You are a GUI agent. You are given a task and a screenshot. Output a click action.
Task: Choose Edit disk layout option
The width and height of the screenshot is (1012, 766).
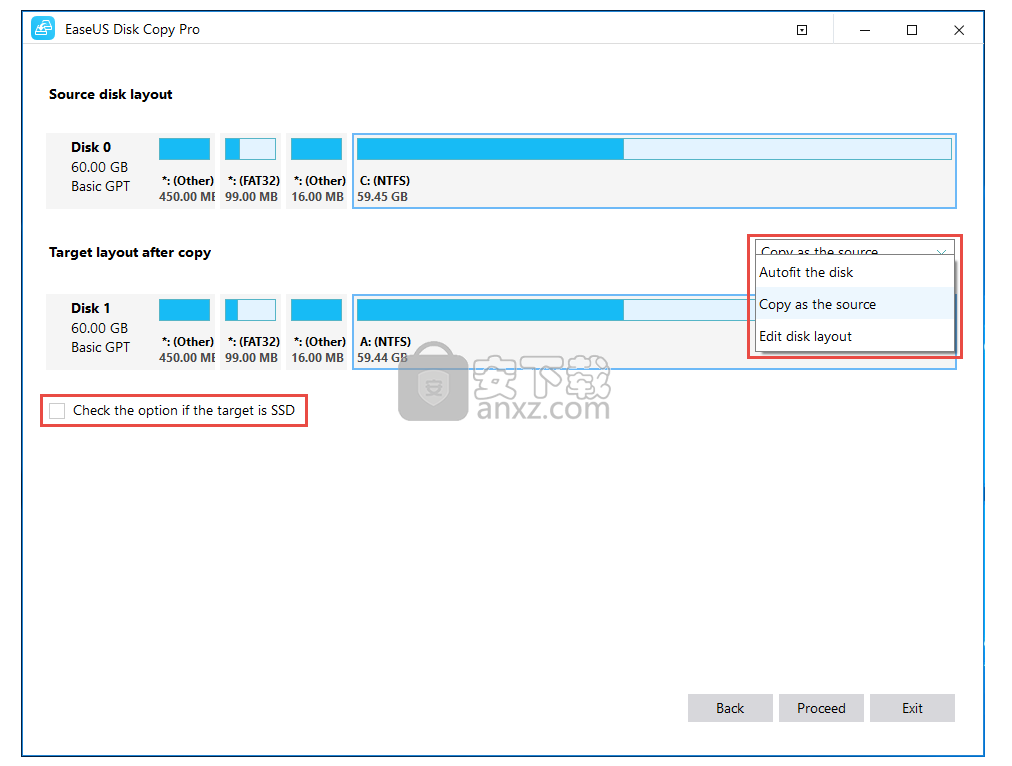(x=855, y=336)
